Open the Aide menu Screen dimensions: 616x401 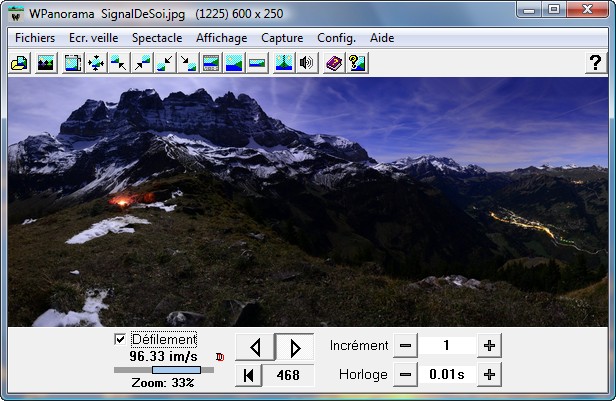click(x=382, y=38)
